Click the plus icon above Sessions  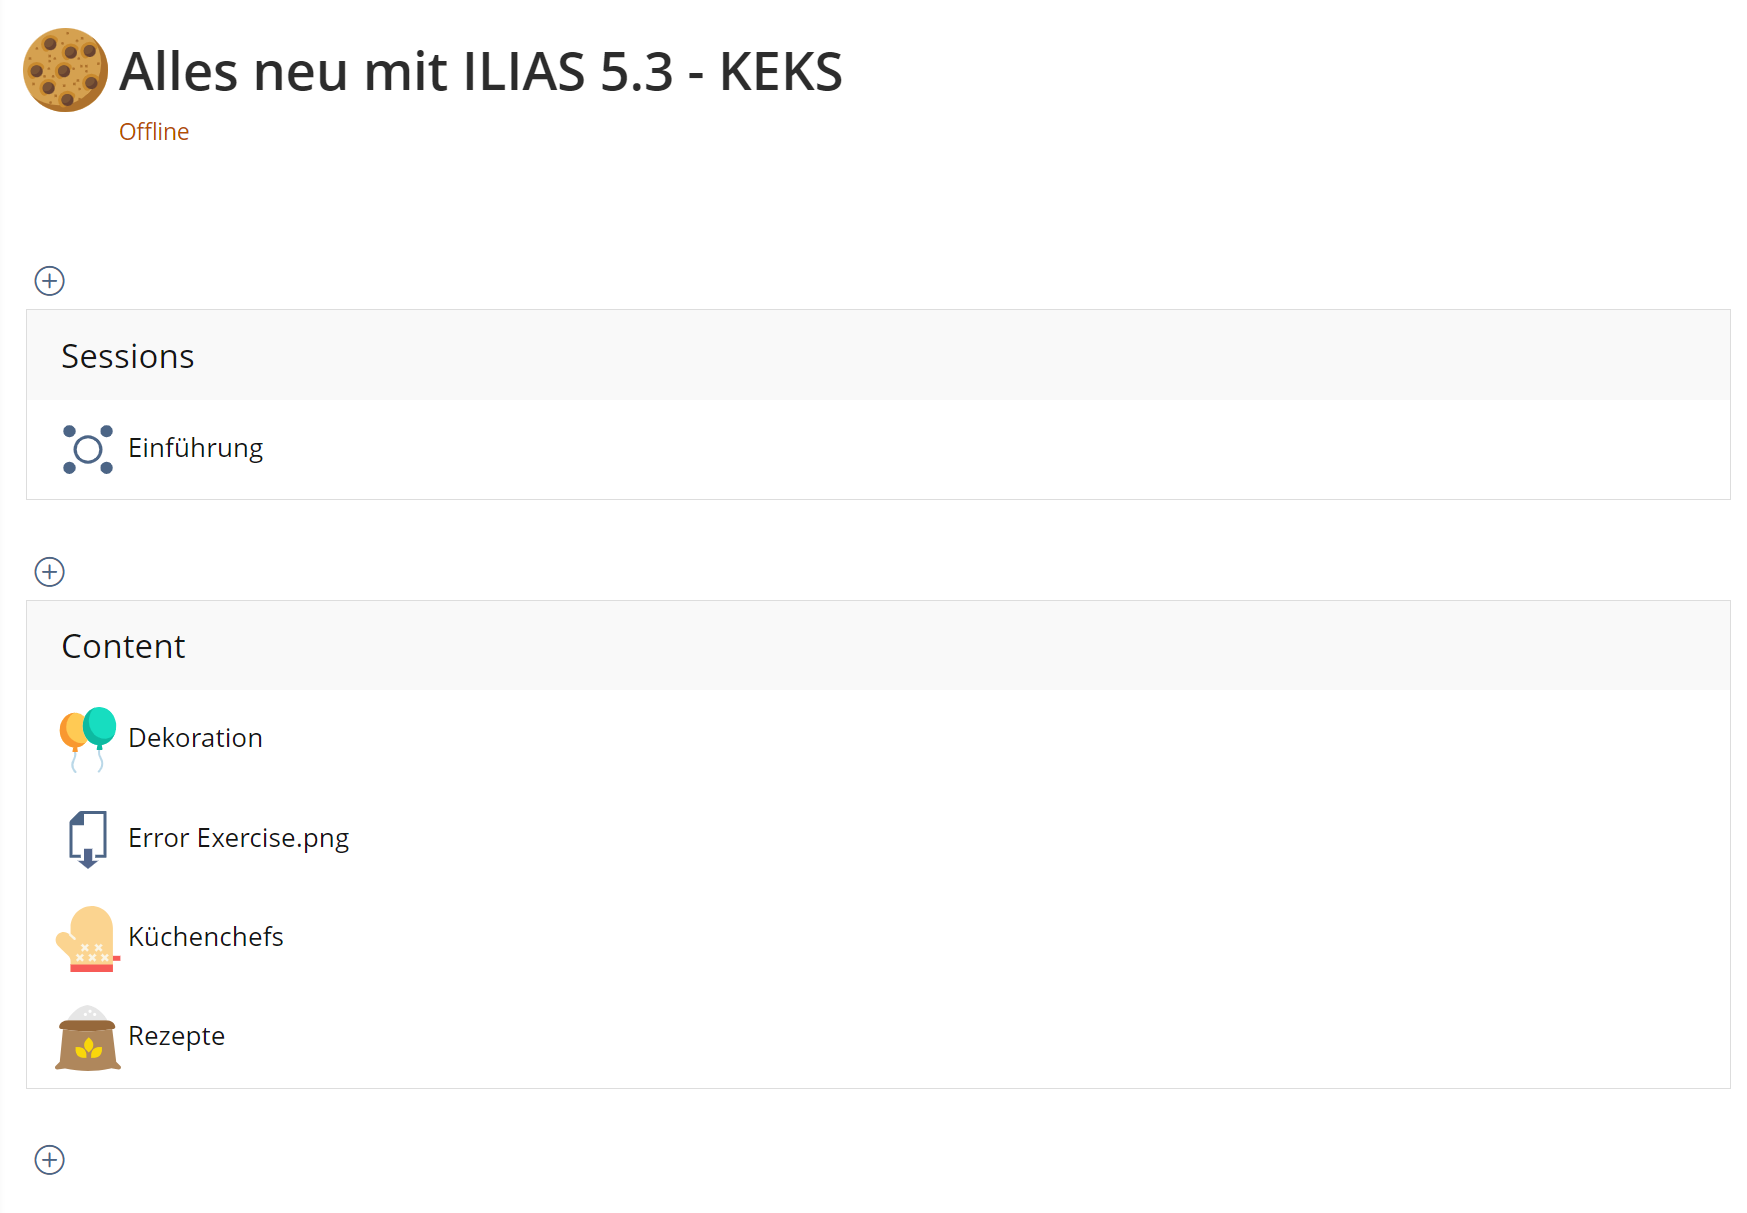point(50,281)
